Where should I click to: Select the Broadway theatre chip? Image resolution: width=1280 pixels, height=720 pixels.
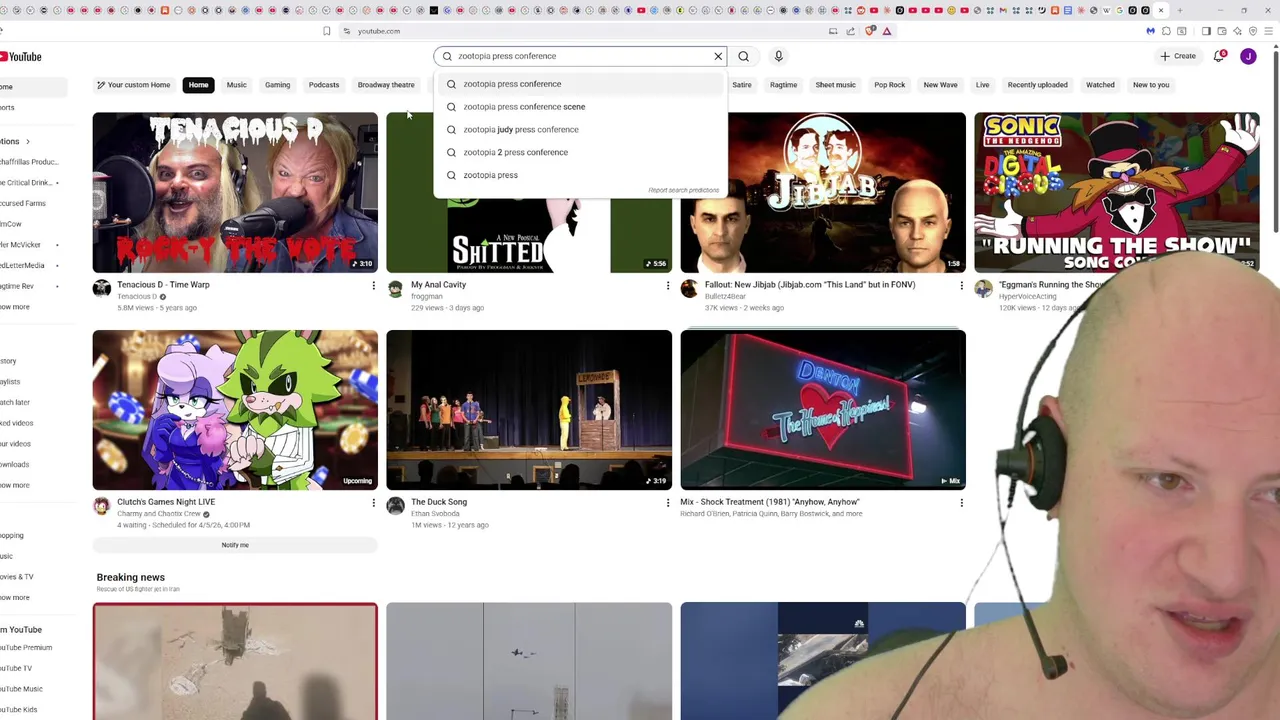(386, 85)
